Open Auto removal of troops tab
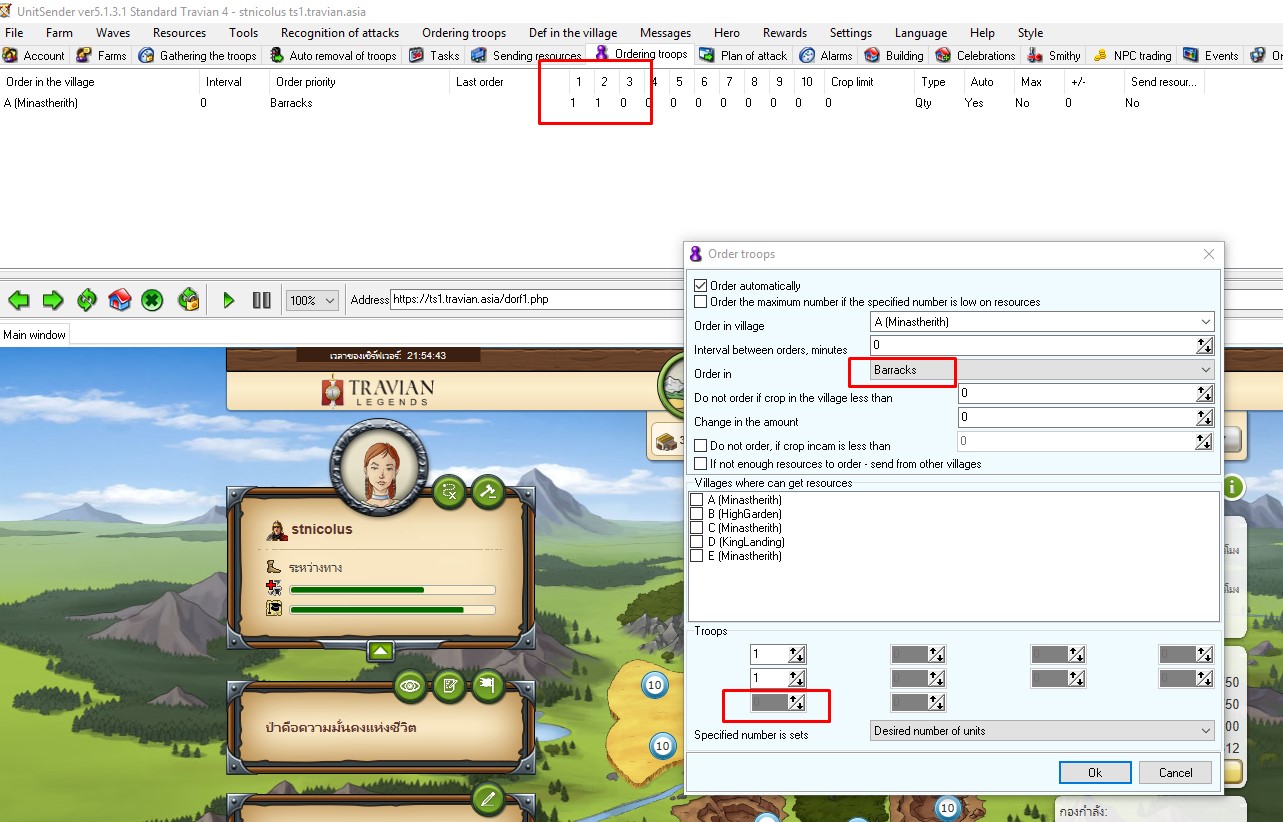Screen dimensions: 1283x822 pos(333,55)
